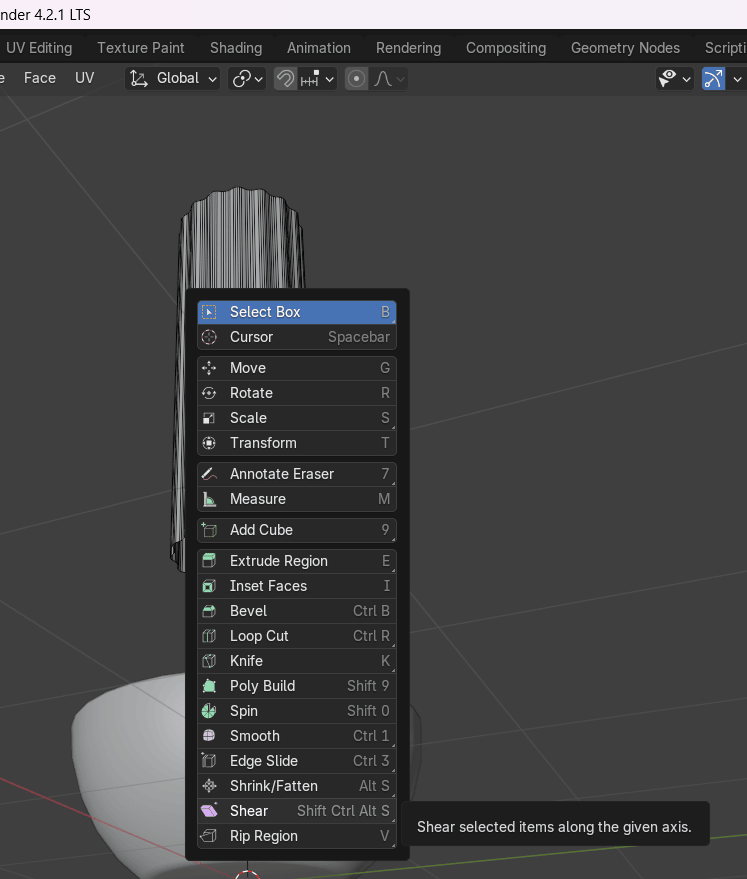This screenshot has height=879, width=747.
Task: Select the Measure tool icon
Action: coord(209,499)
